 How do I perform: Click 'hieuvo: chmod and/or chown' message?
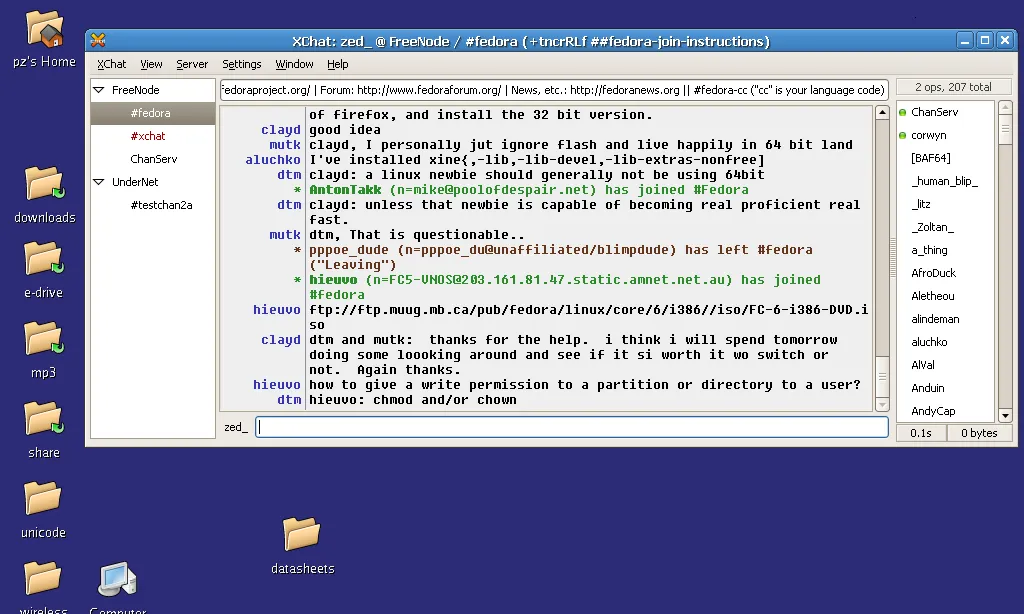413,400
